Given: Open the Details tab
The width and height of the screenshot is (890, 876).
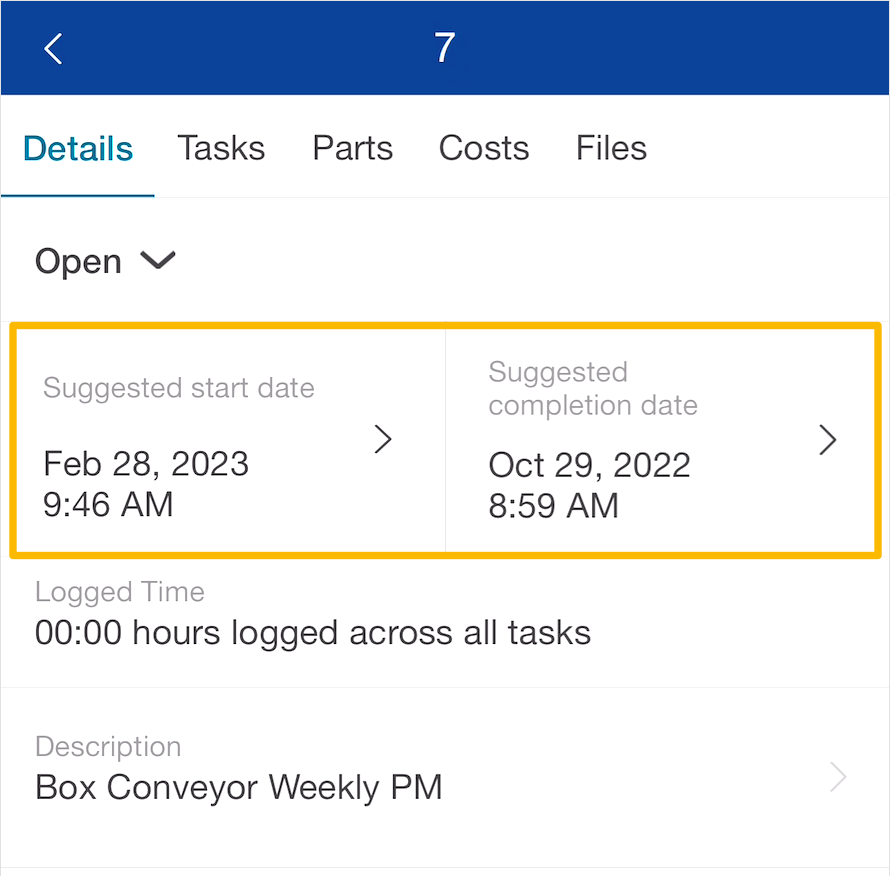Looking at the screenshot, I should pos(78,149).
